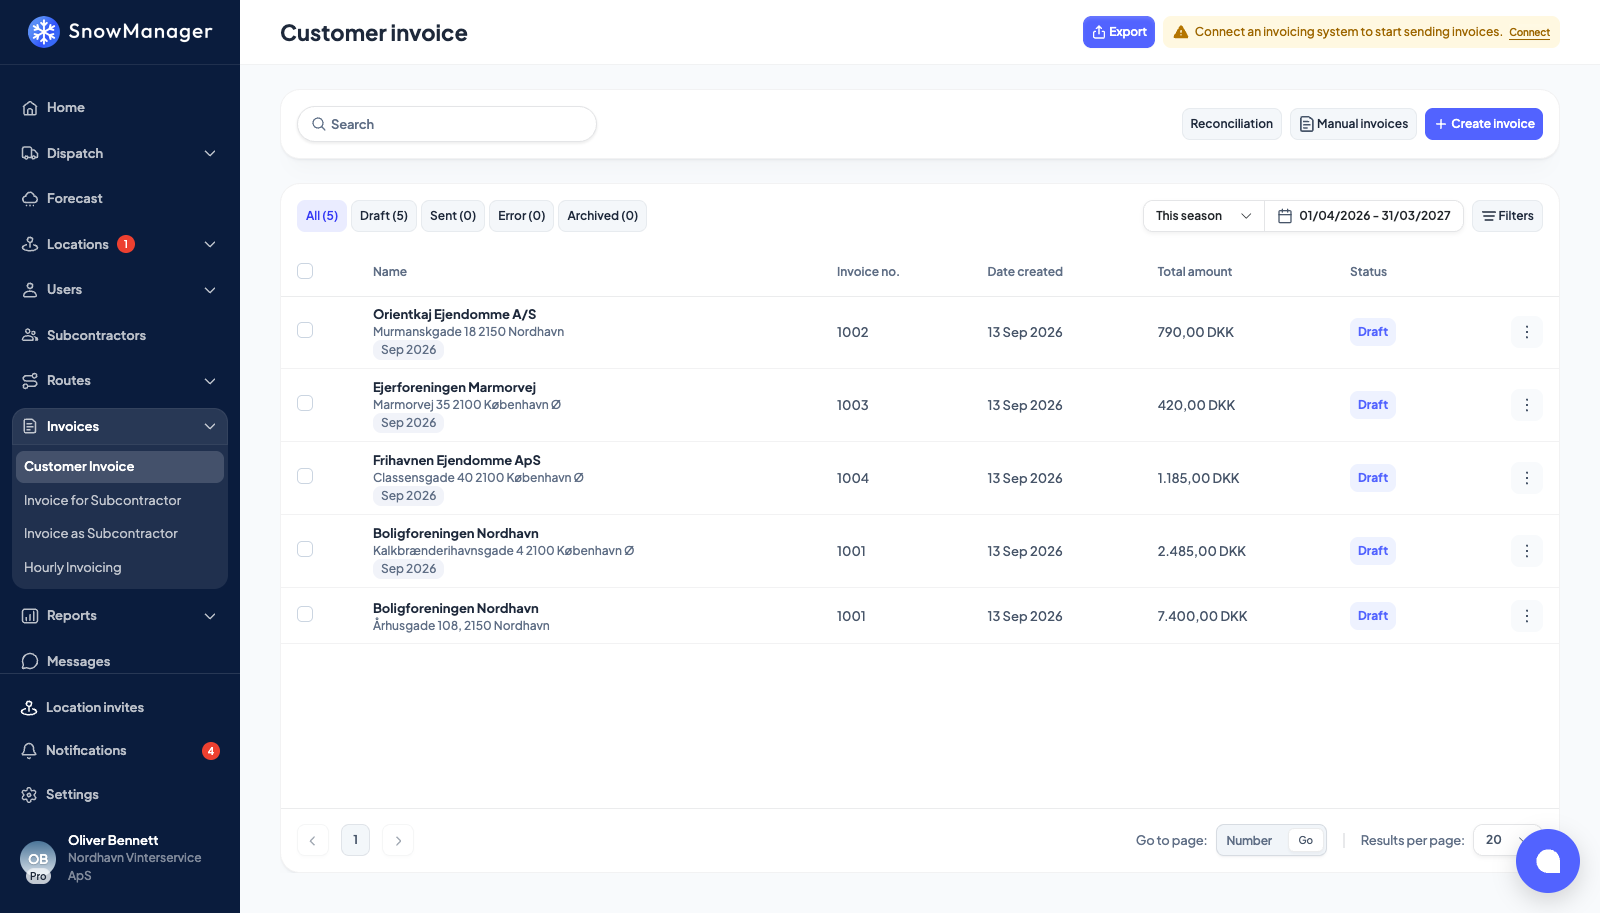The width and height of the screenshot is (1600, 913).
Task: Click the Users person icon
Action: click(30, 290)
